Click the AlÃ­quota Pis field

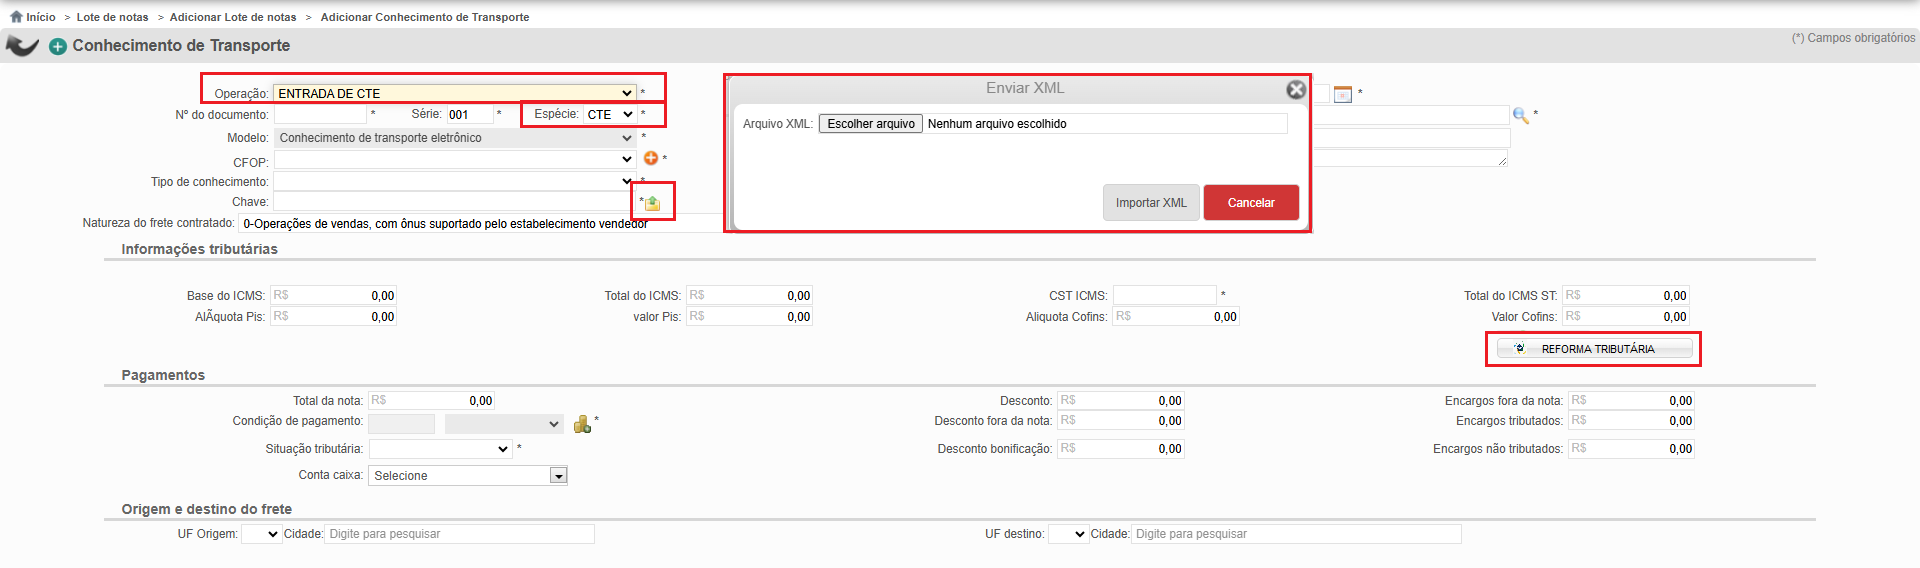click(333, 317)
